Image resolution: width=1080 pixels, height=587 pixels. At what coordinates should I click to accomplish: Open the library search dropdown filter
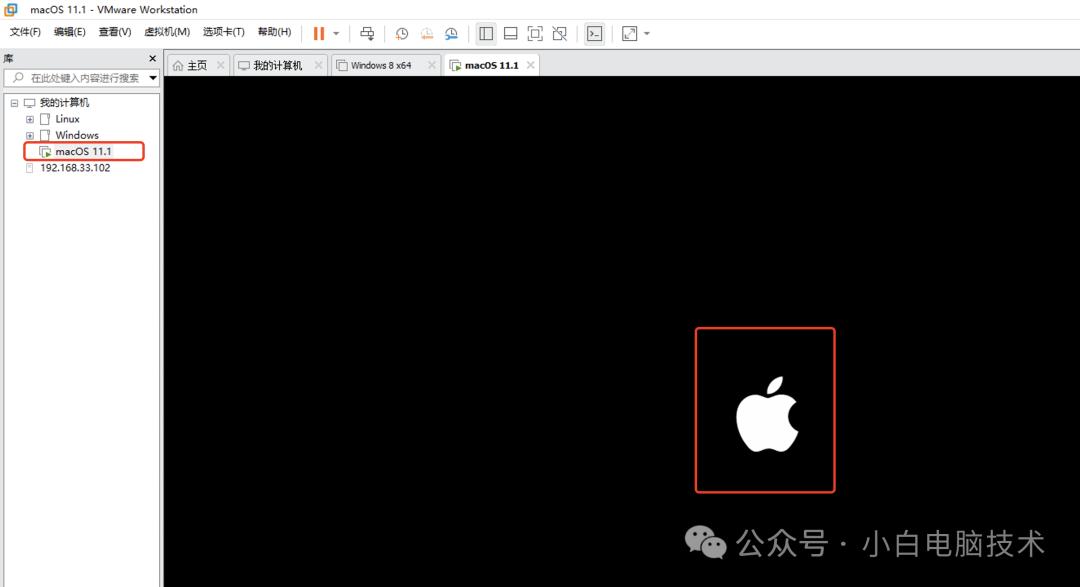(153, 77)
